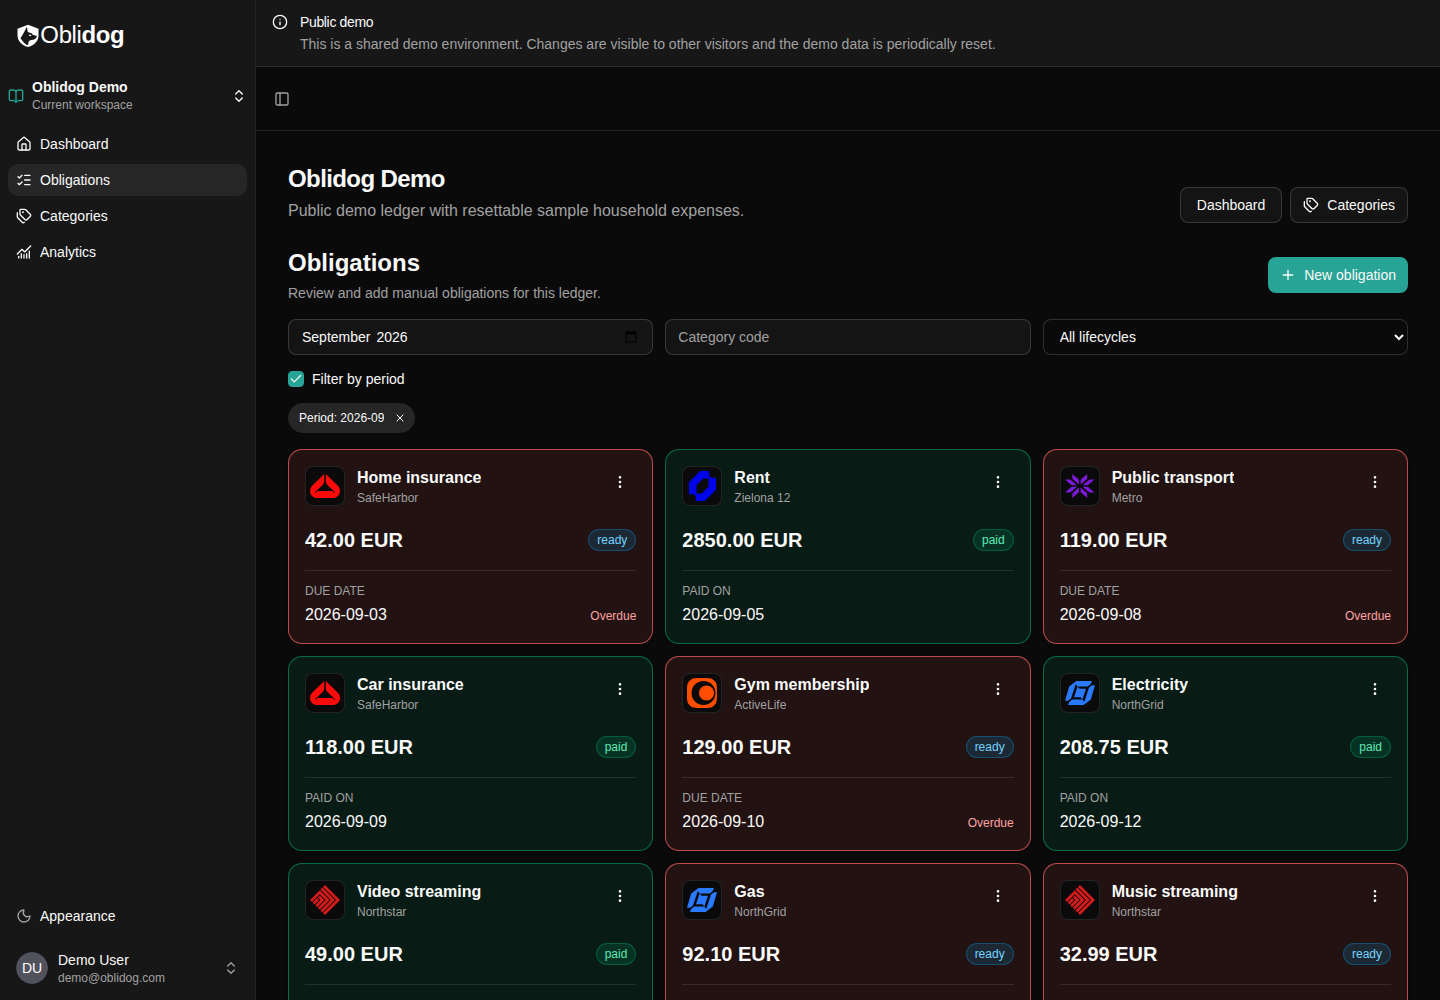Viewport: 1440px width, 1000px height.
Task: Click the Zielona 12 logo on Rent
Action: 702,486
